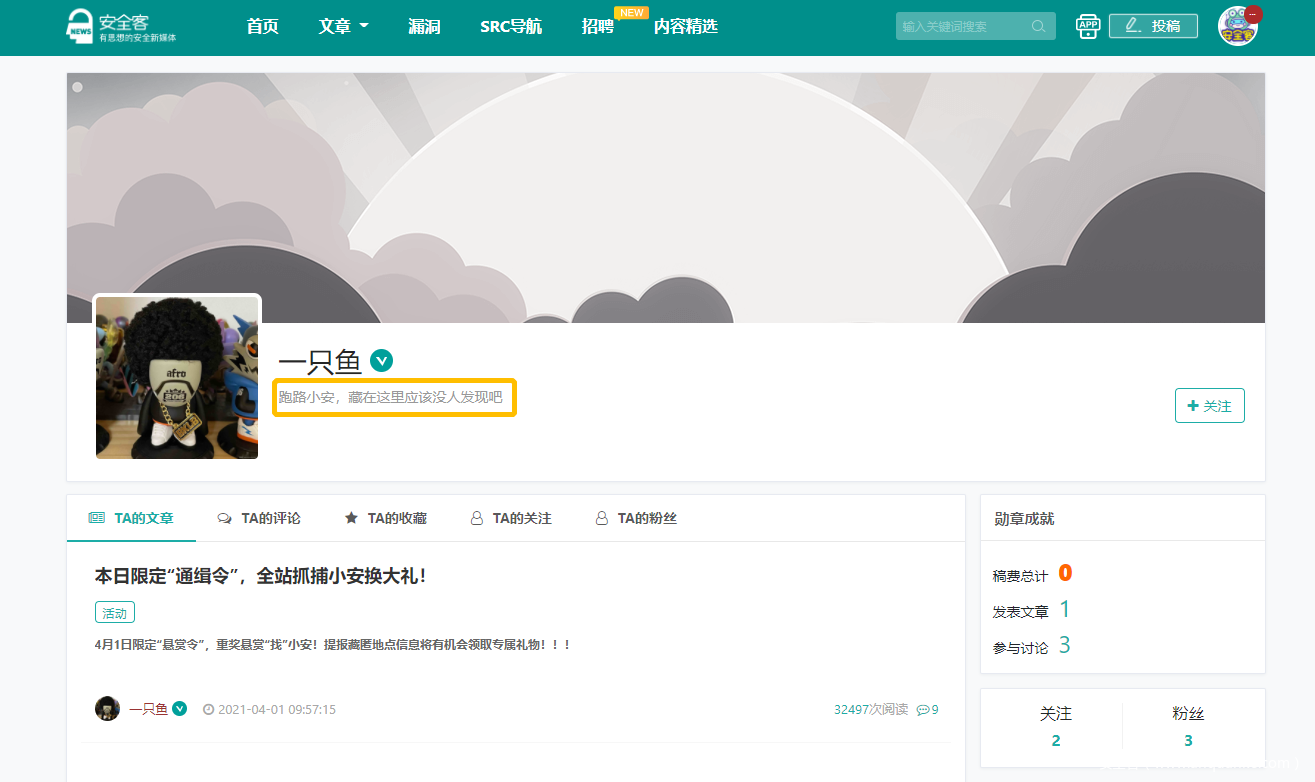This screenshot has width=1315, height=782.
Task: Click the verified badge beside the profile name
Action: tap(380, 360)
